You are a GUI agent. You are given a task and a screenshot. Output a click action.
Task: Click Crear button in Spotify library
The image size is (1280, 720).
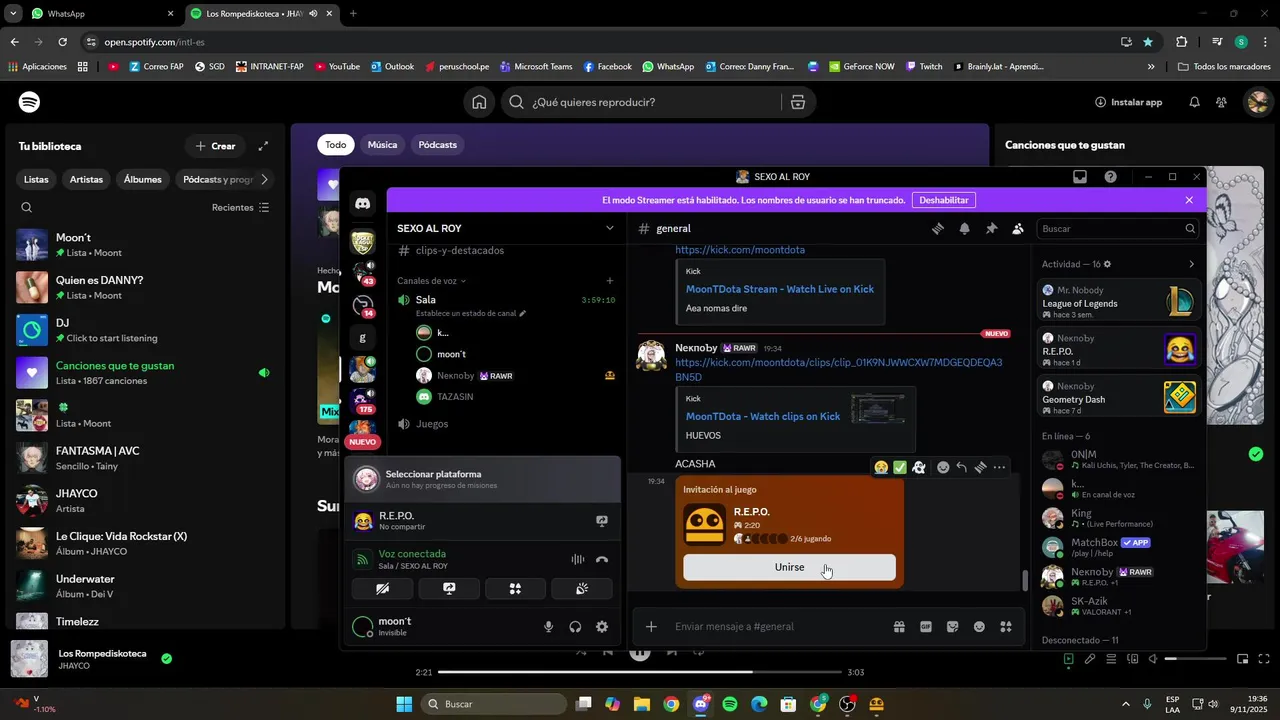(x=215, y=146)
